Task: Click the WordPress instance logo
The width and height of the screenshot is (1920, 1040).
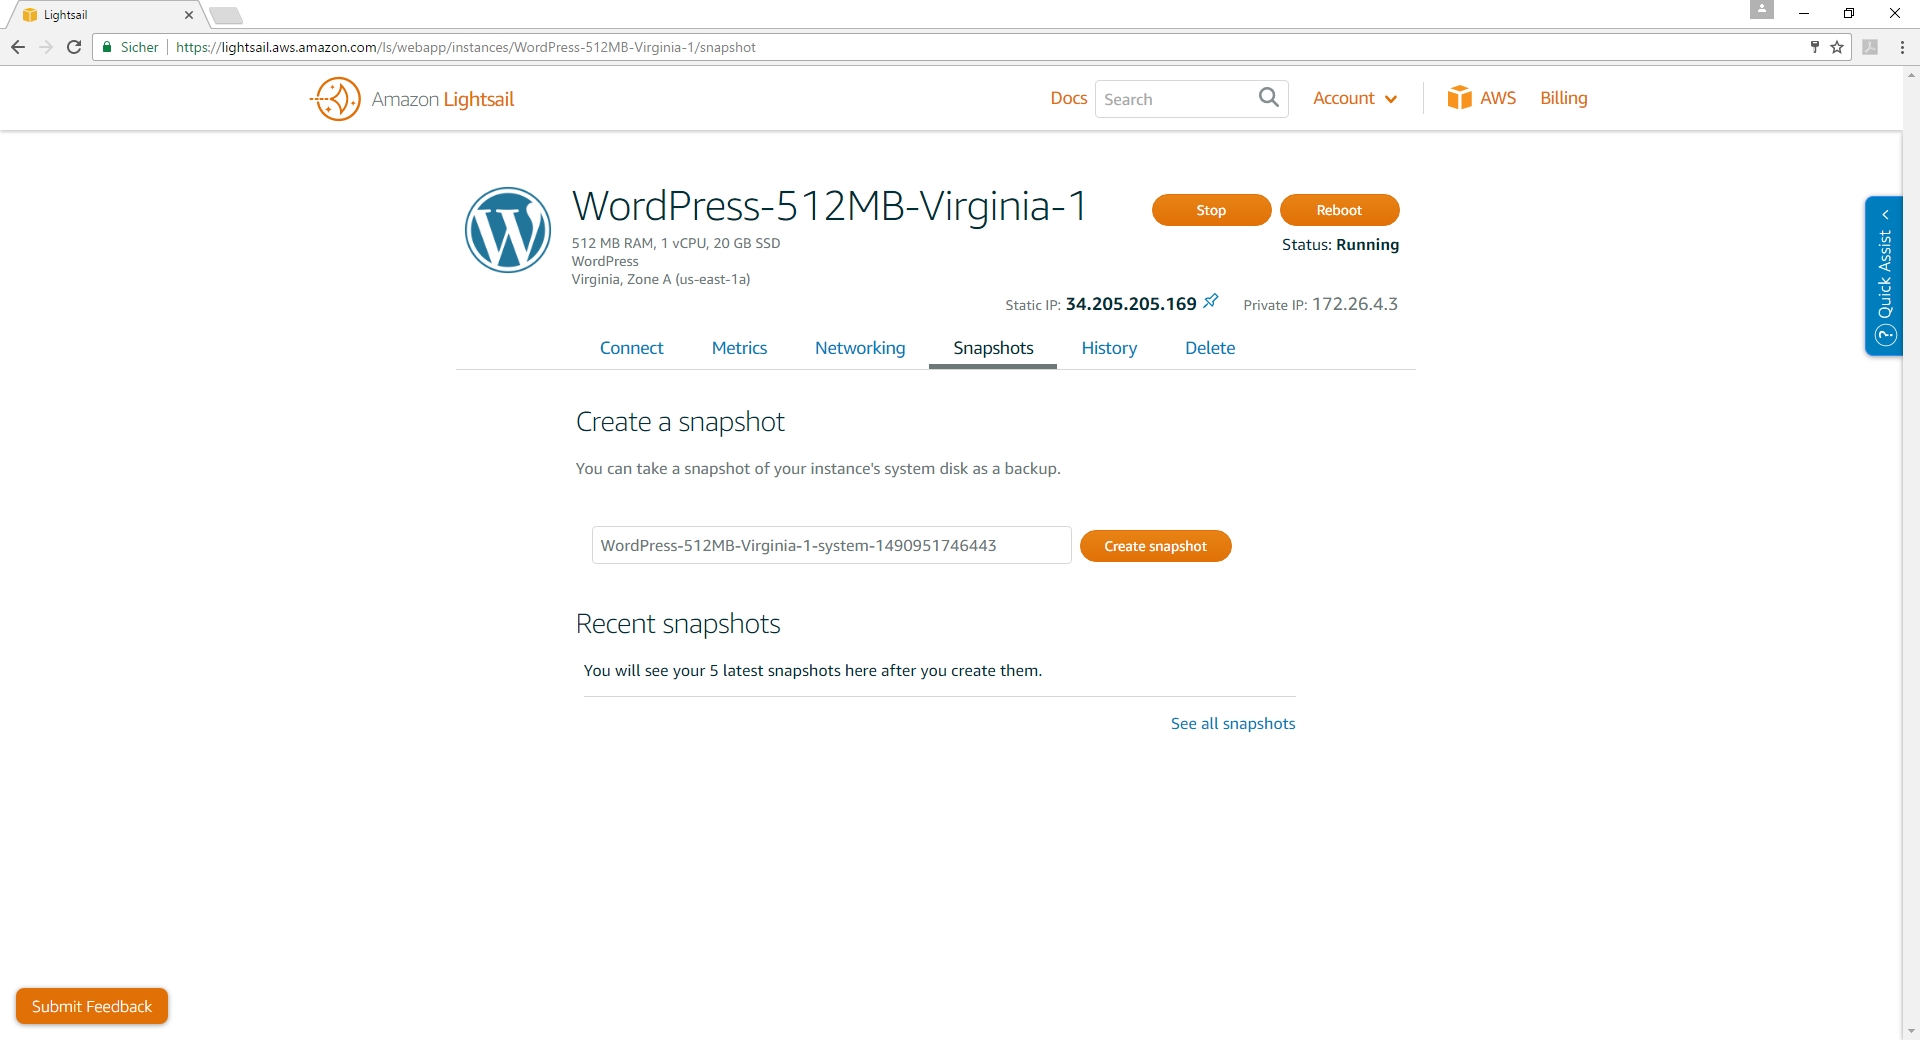Action: point(508,230)
